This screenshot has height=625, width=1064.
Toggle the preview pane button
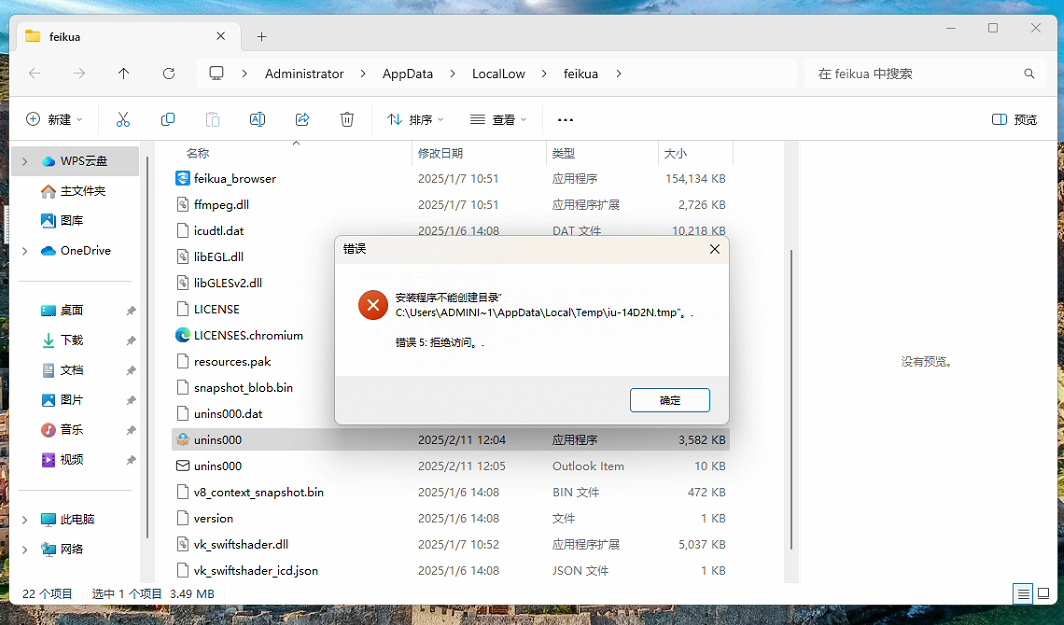coord(1014,119)
